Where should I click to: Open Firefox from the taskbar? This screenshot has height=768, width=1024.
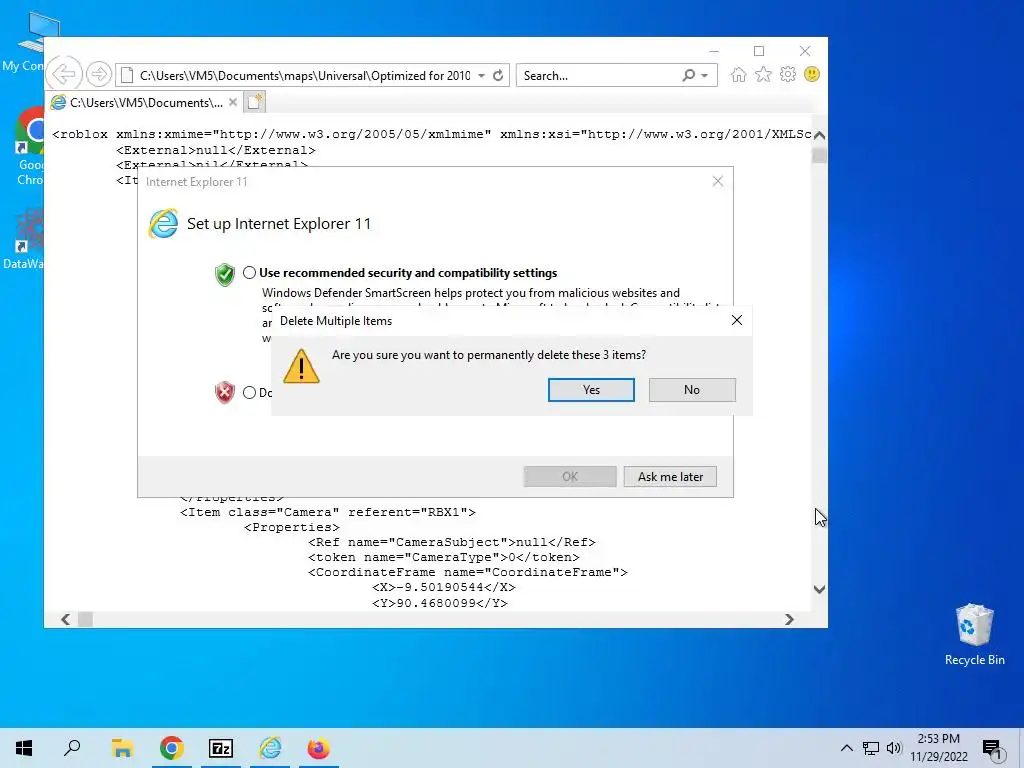(319, 748)
